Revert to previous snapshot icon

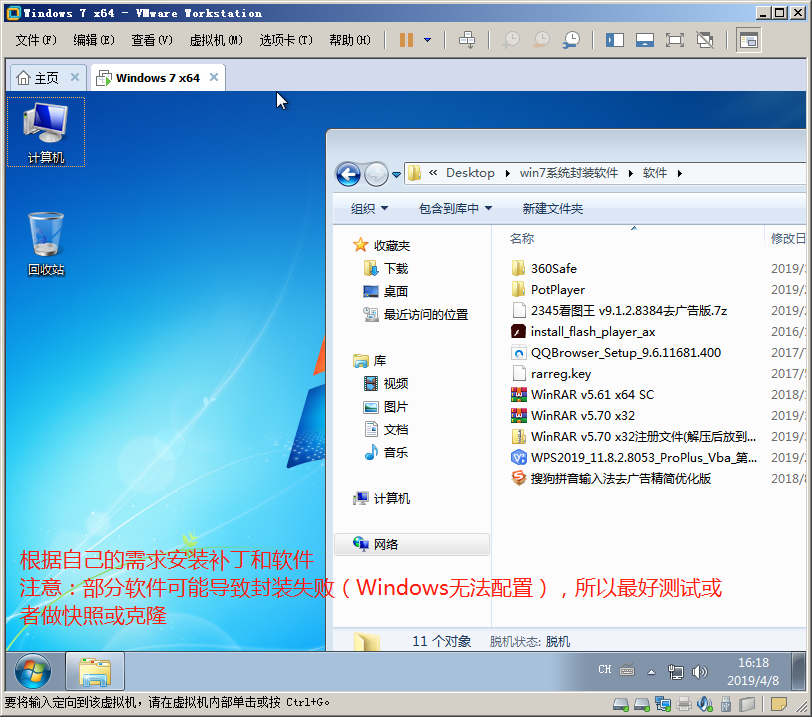[541, 40]
